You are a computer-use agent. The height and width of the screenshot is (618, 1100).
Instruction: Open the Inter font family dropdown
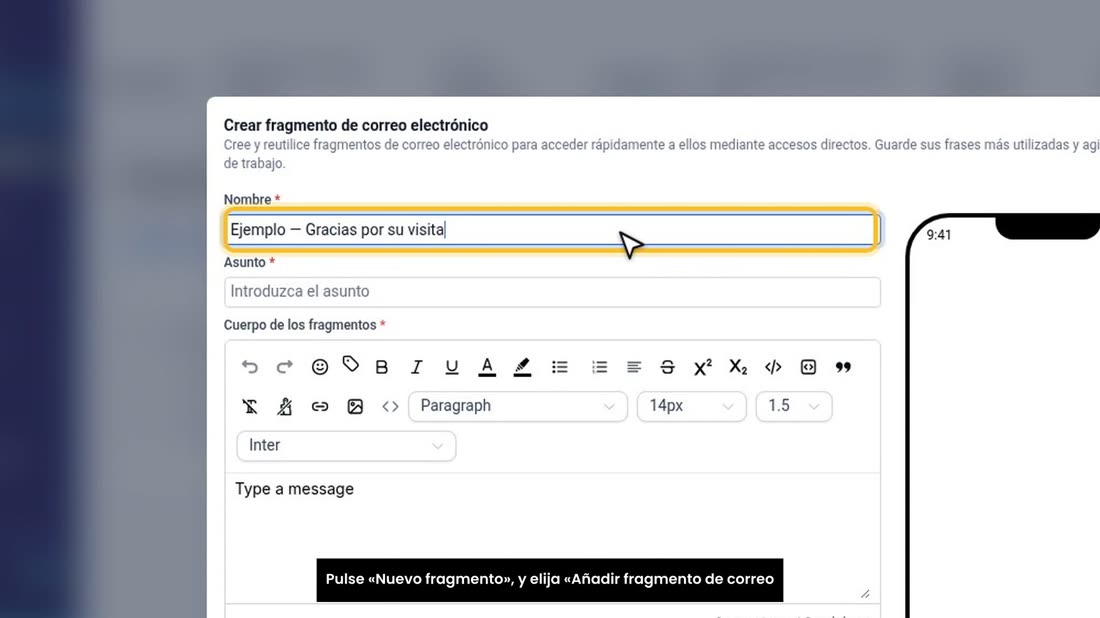coord(347,445)
